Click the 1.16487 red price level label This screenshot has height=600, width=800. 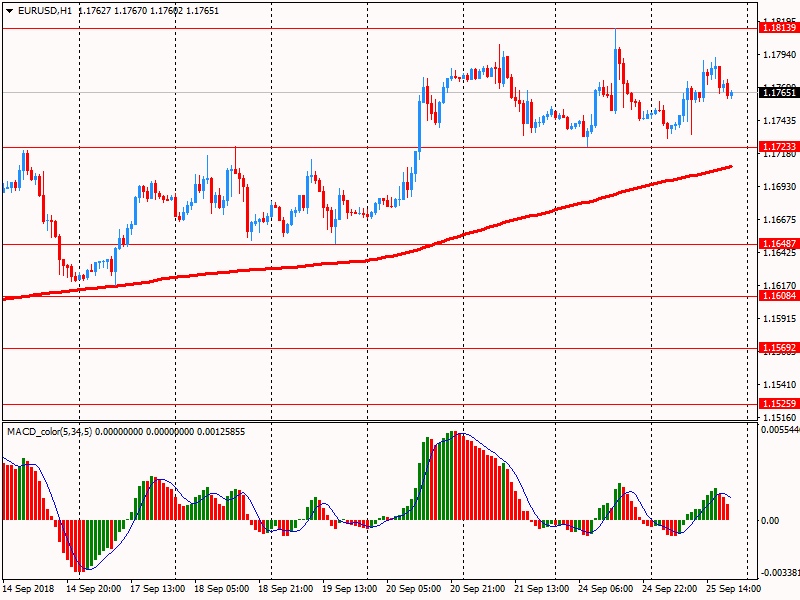778,244
